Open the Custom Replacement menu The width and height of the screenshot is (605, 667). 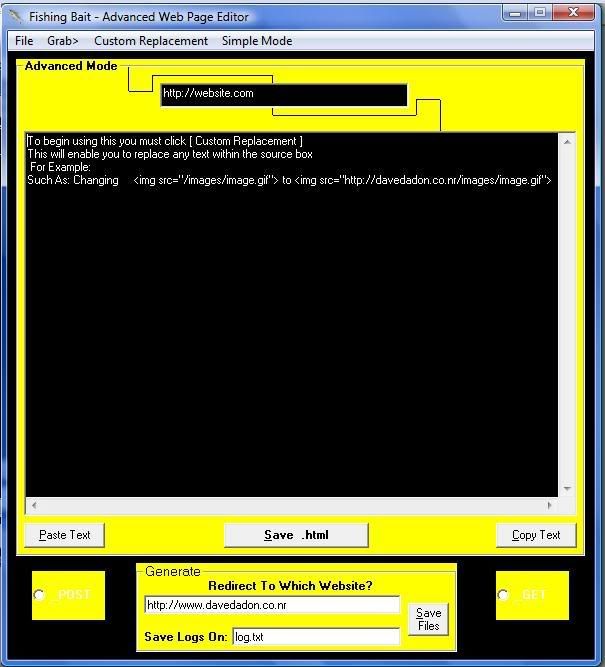click(x=151, y=41)
